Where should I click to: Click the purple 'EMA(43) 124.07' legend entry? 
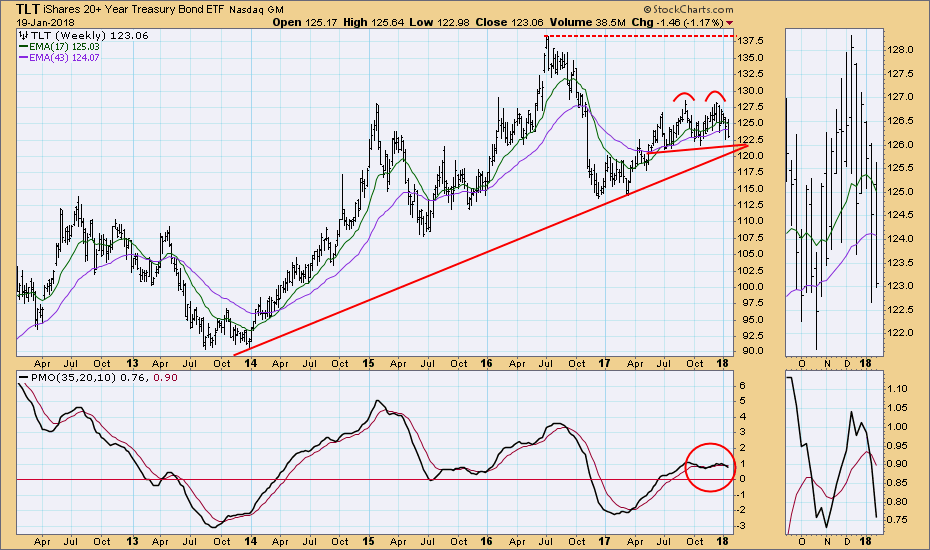point(59,58)
